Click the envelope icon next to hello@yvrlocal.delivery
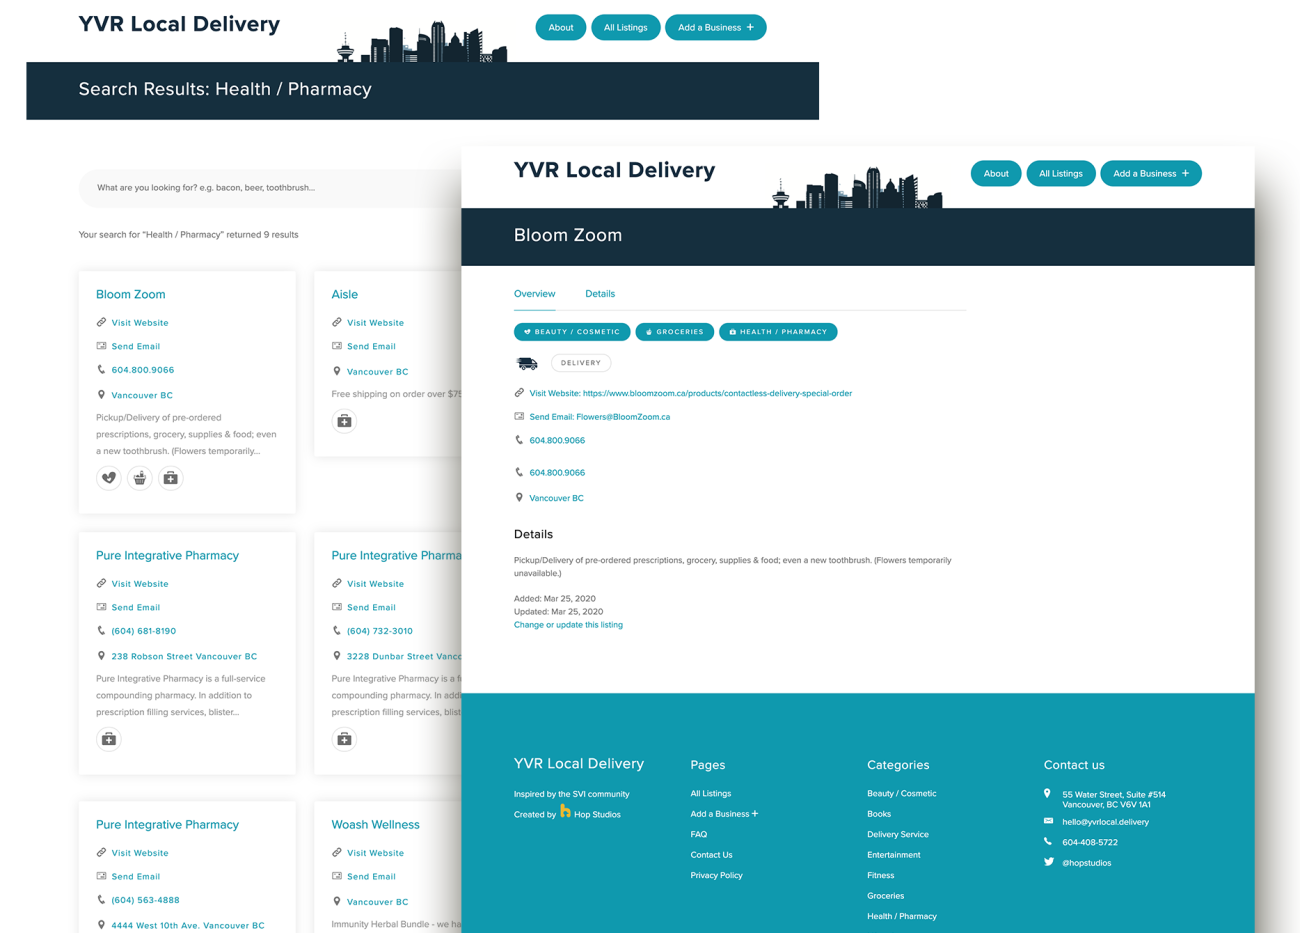Screen dimensions: 1300x933 pos(1048,822)
